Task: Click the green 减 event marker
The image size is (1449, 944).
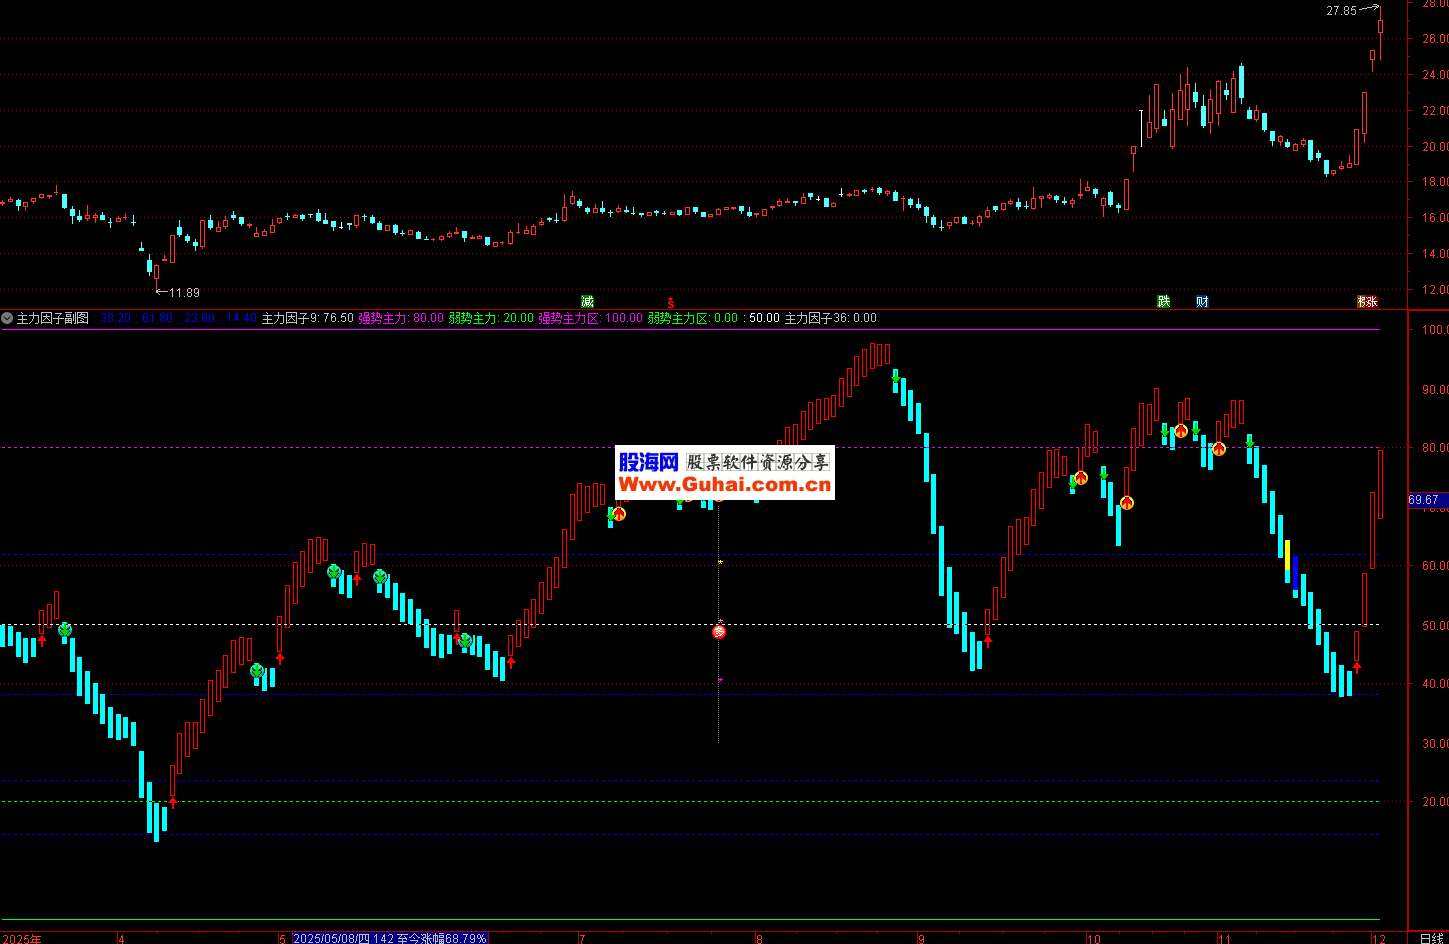Action: click(587, 301)
